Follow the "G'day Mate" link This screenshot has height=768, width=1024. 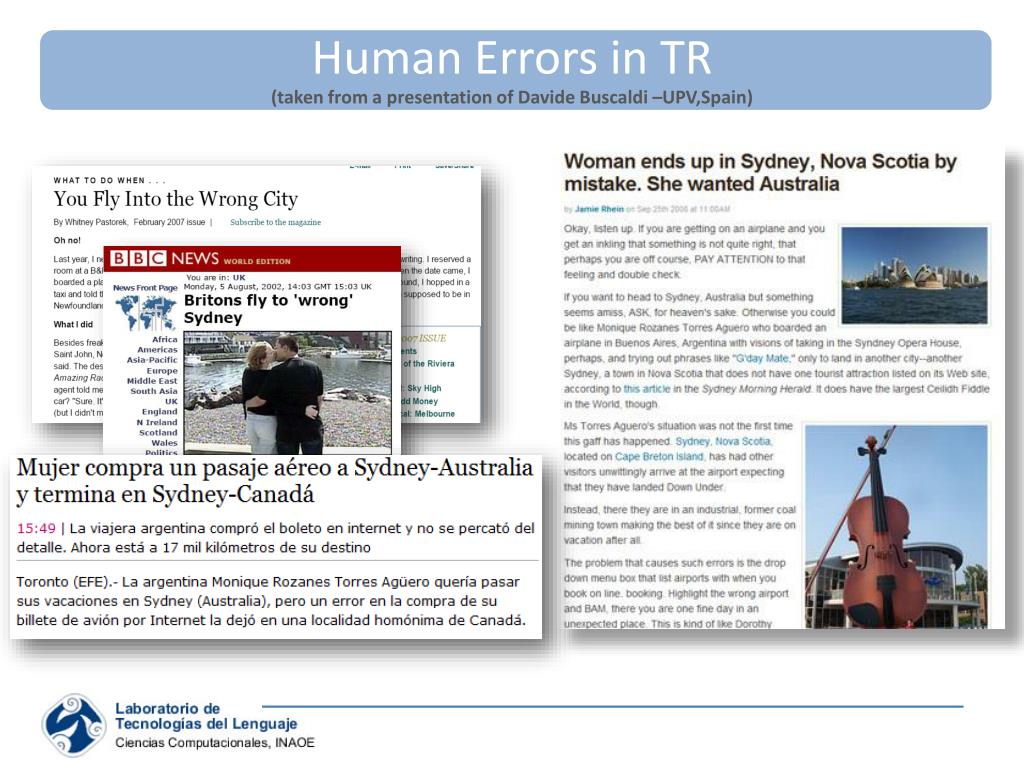pos(762,358)
